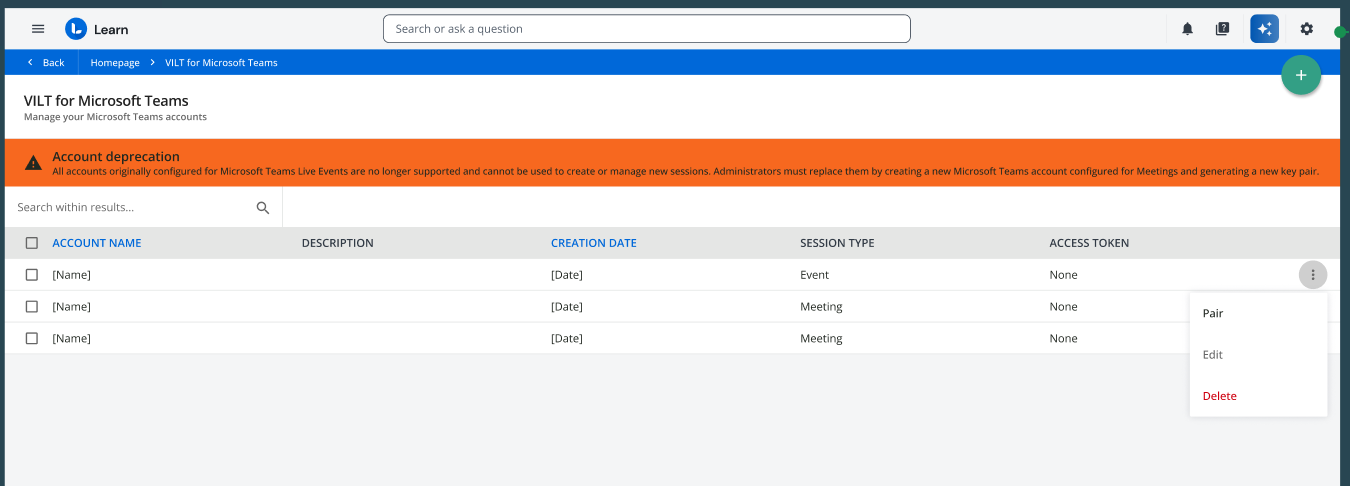The height and width of the screenshot is (486, 1350).
Task: Toggle the select-all header checkbox
Action: (32, 243)
